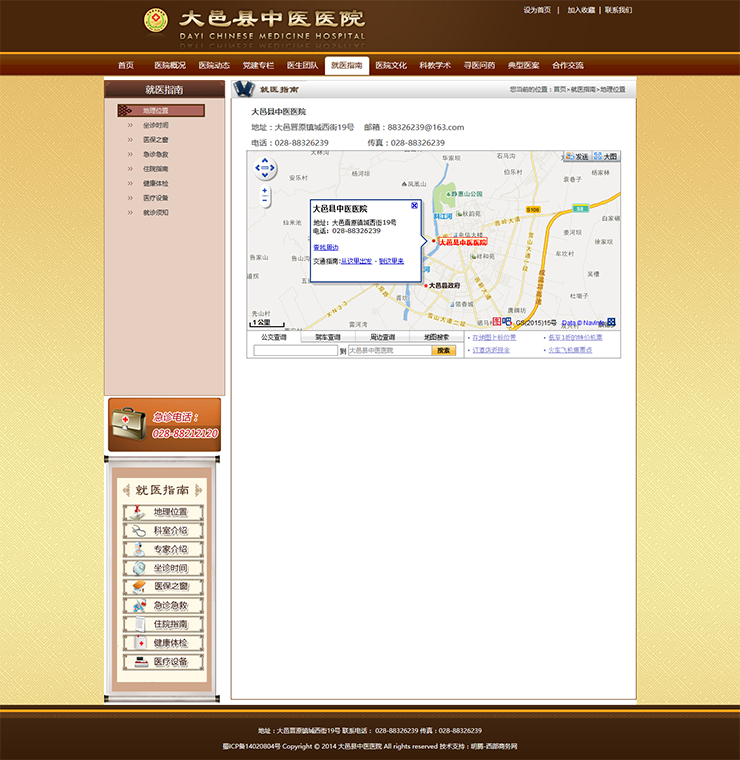Click the yellow 搜索 search button

[443, 351]
